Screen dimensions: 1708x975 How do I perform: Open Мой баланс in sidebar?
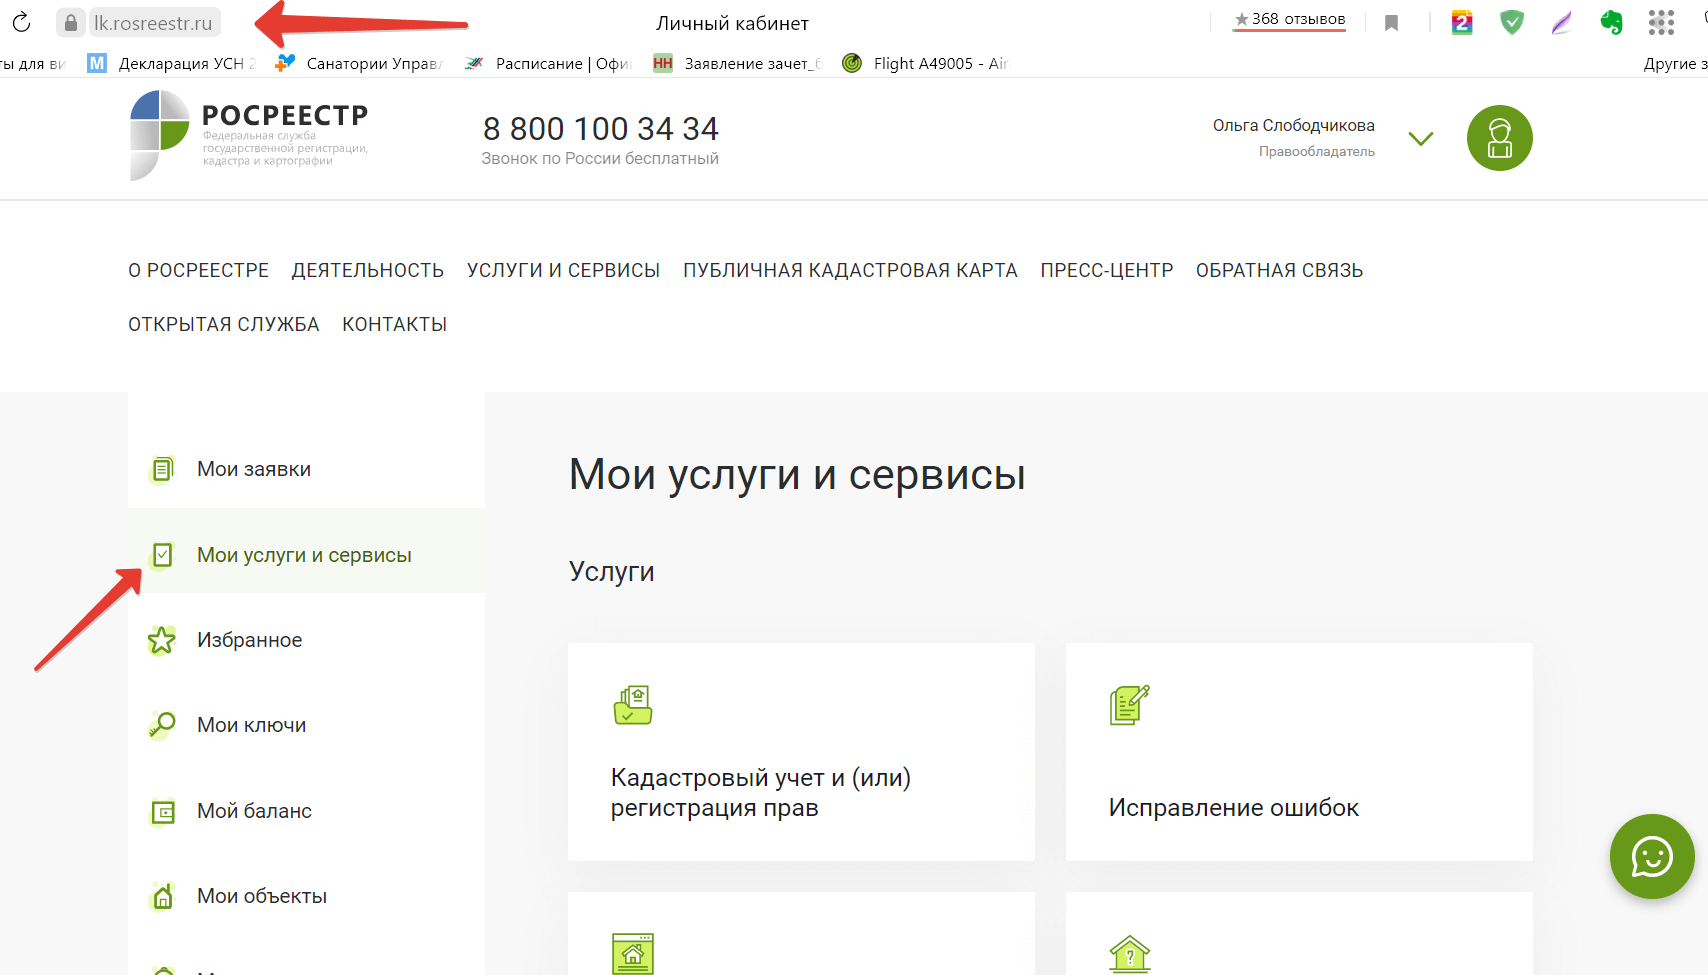click(x=254, y=811)
